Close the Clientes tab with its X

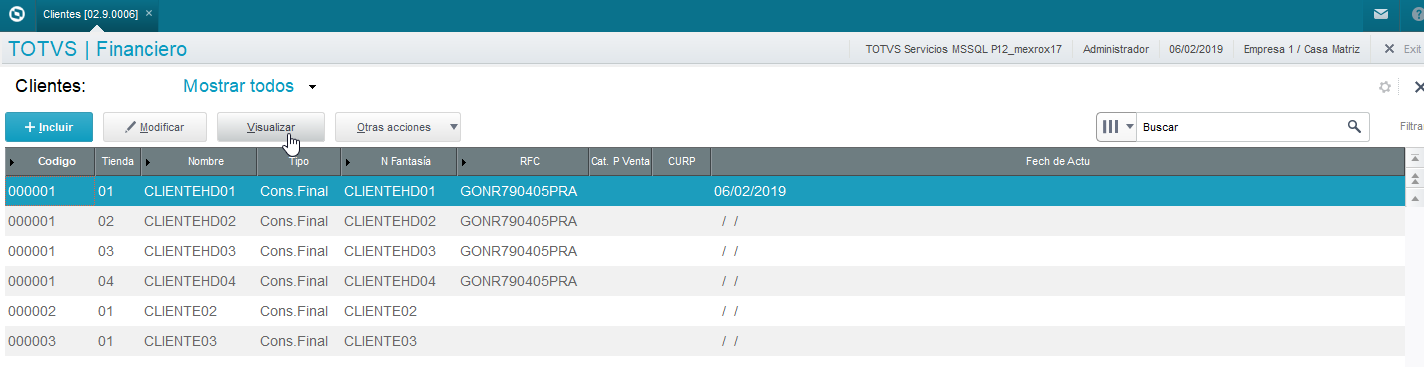(149, 14)
